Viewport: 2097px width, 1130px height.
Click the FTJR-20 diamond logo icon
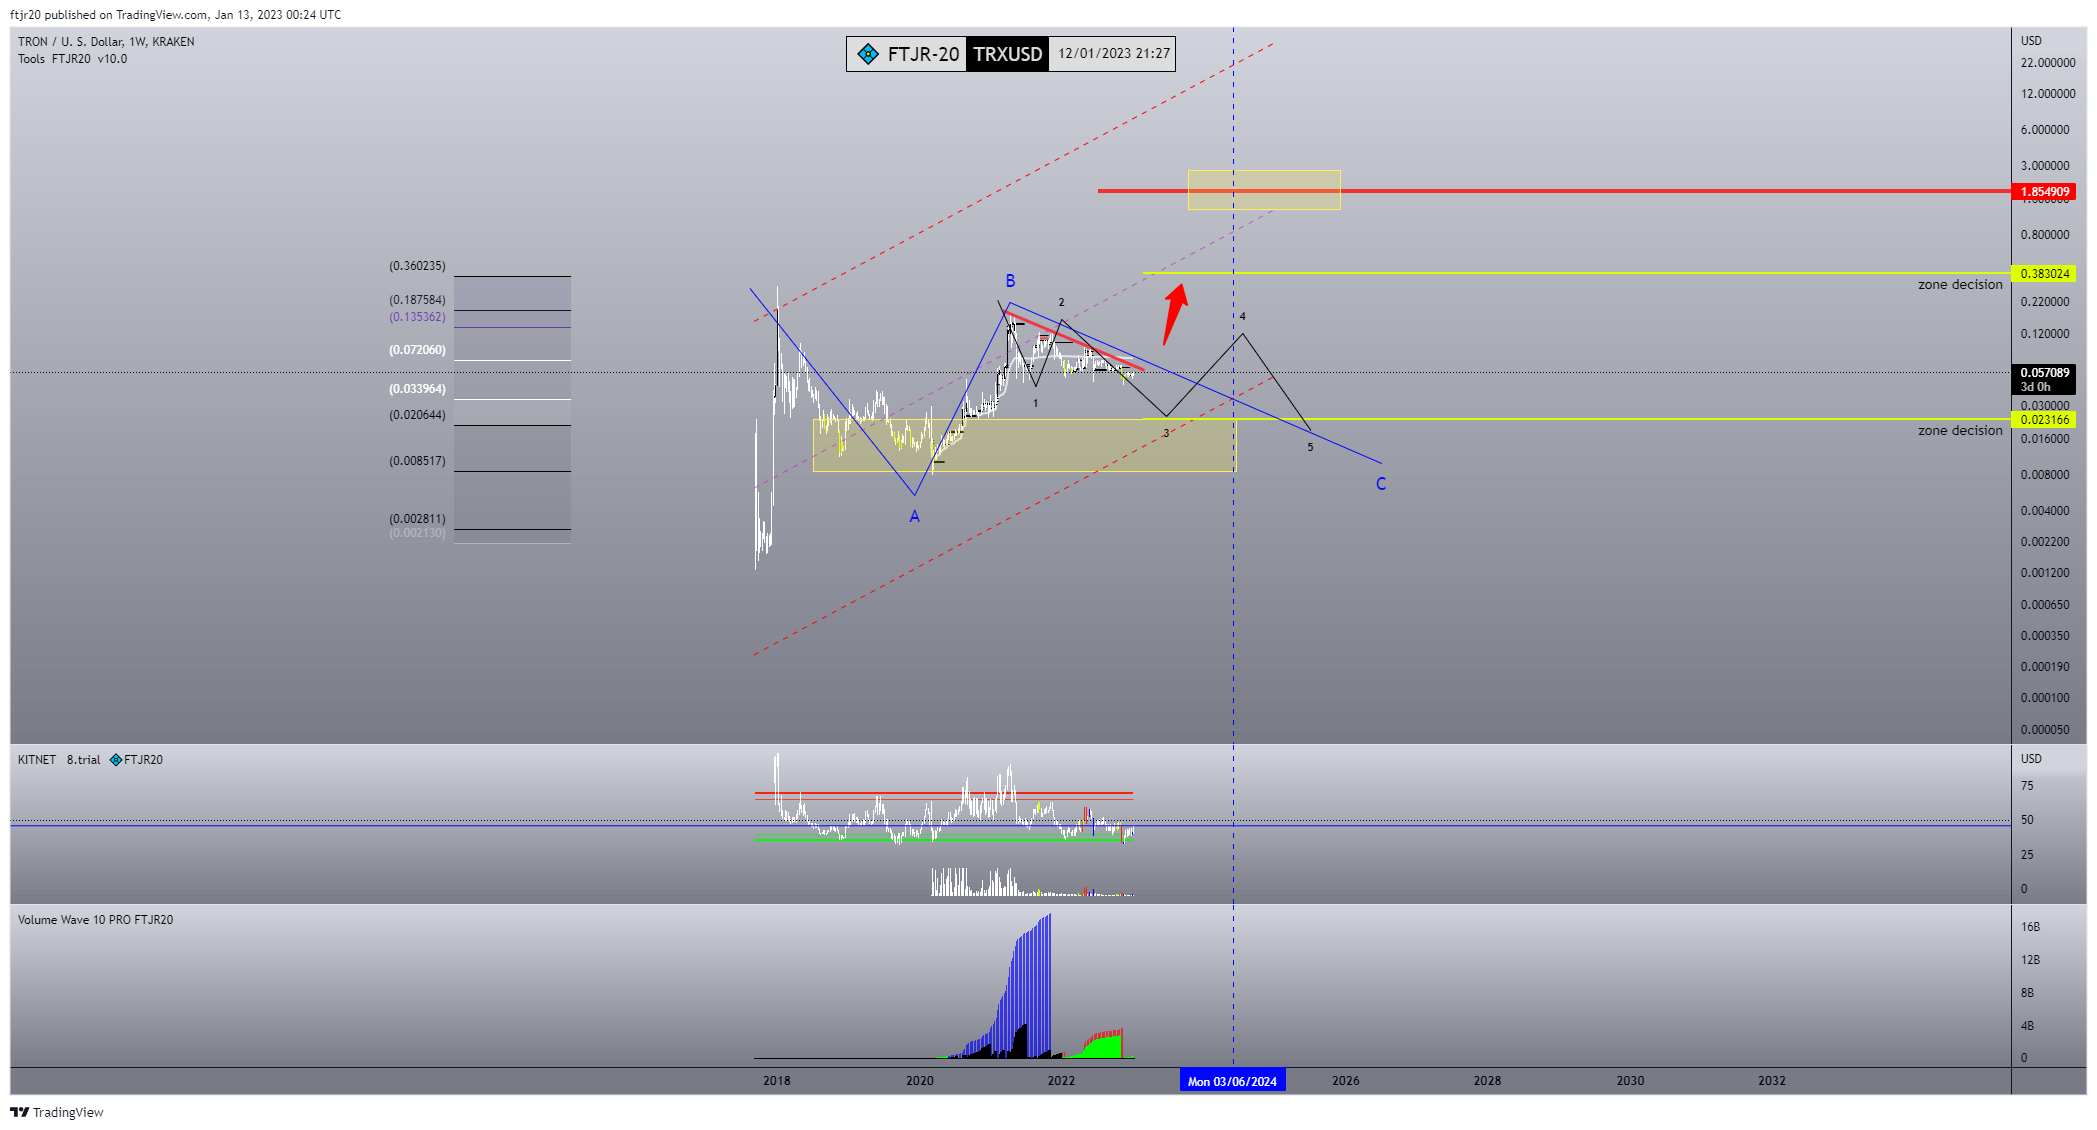point(868,54)
